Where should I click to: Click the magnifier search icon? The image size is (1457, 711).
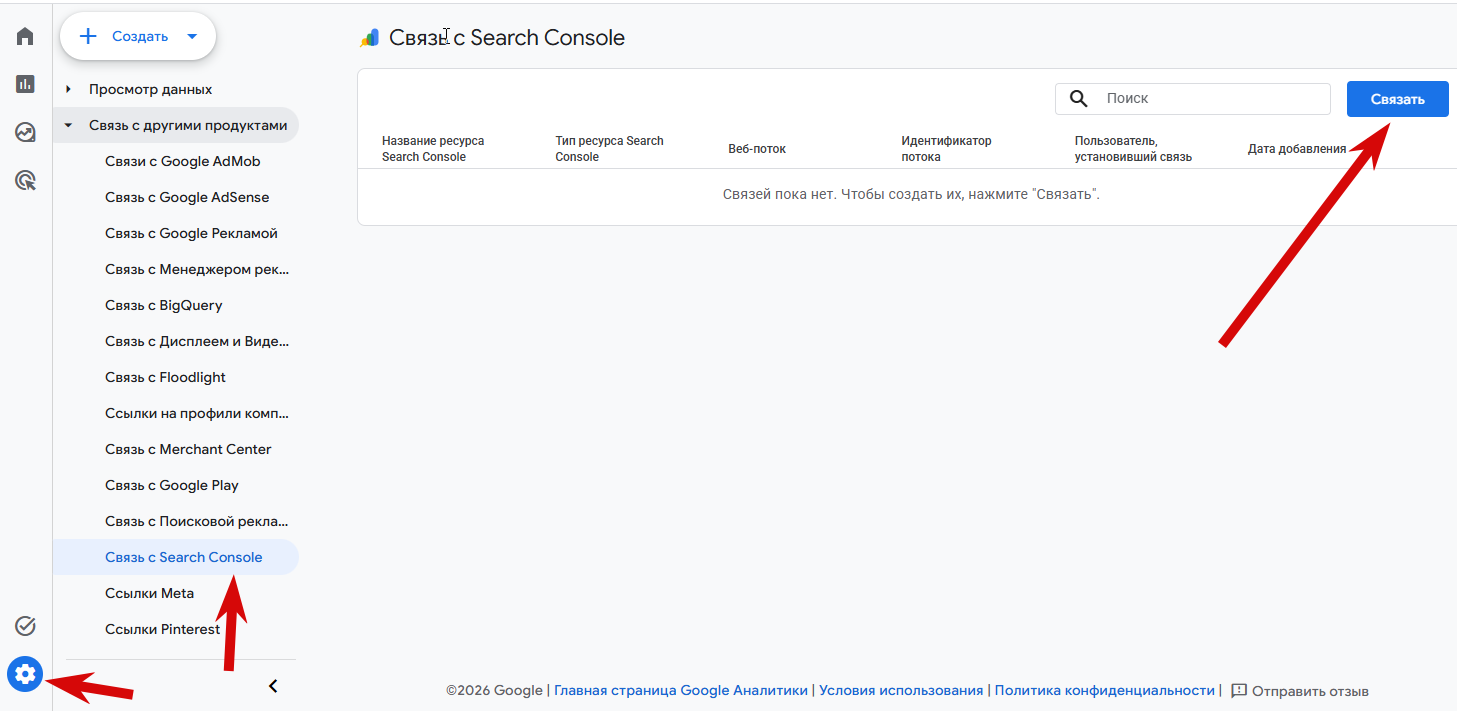[x=1079, y=98]
